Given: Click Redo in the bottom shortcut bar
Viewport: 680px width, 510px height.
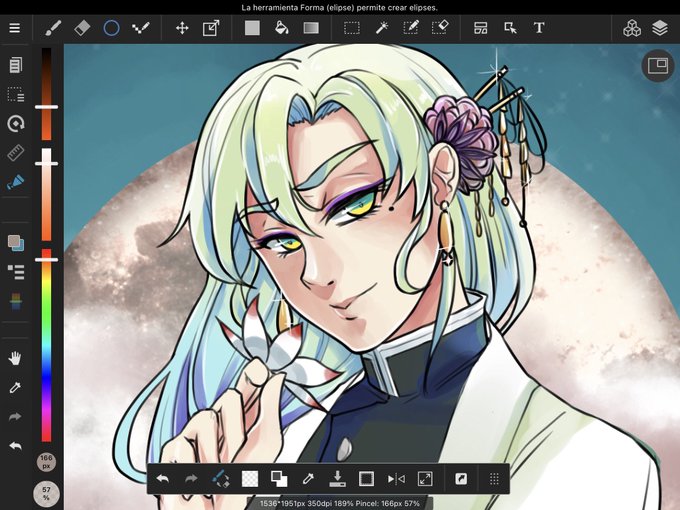Looking at the screenshot, I should click(x=191, y=479).
